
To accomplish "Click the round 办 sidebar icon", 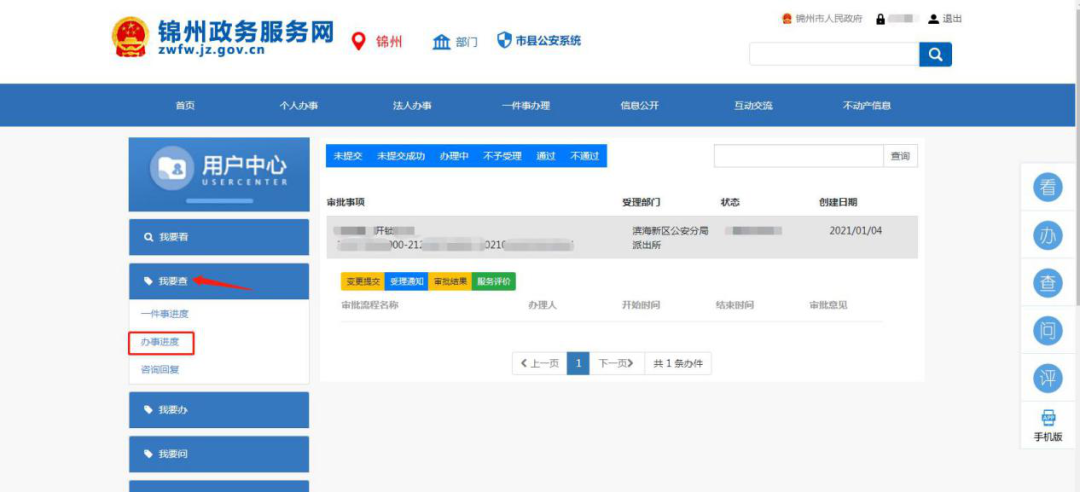I will [1047, 236].
